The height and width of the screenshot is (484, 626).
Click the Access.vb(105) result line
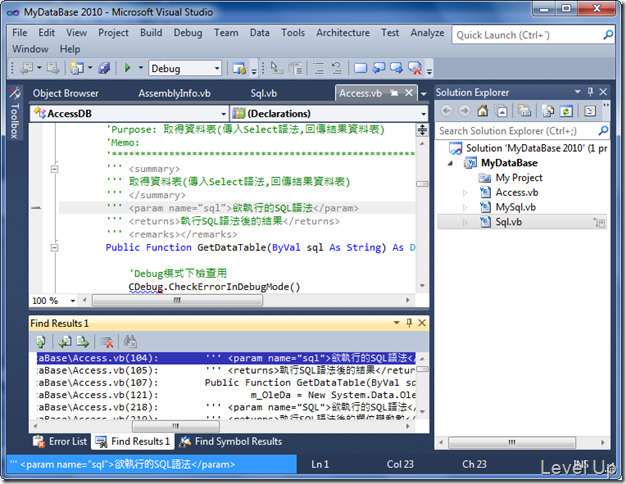226,371
